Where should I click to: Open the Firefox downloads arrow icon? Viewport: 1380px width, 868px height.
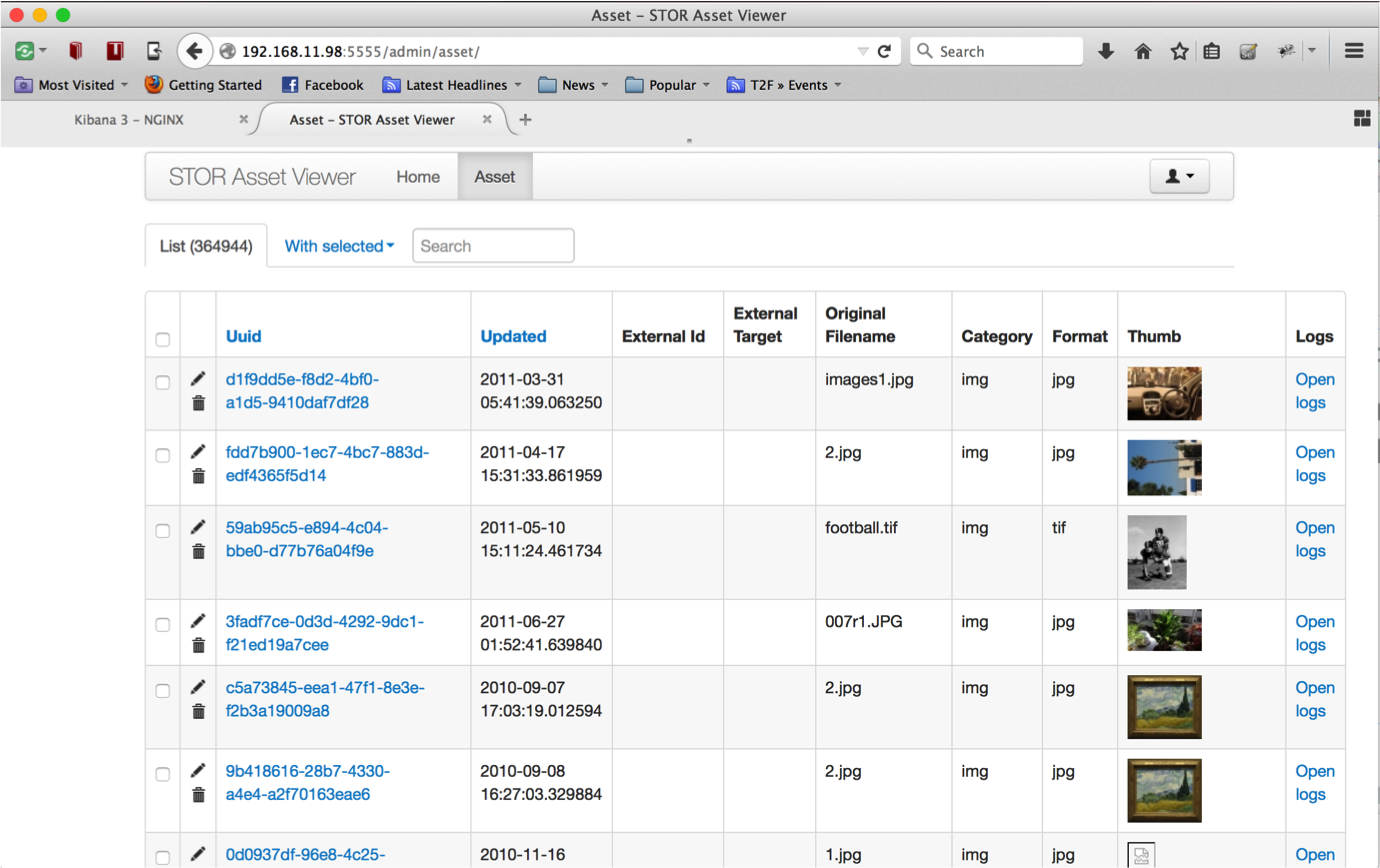pyautogui.click(x=1106, y=51)
